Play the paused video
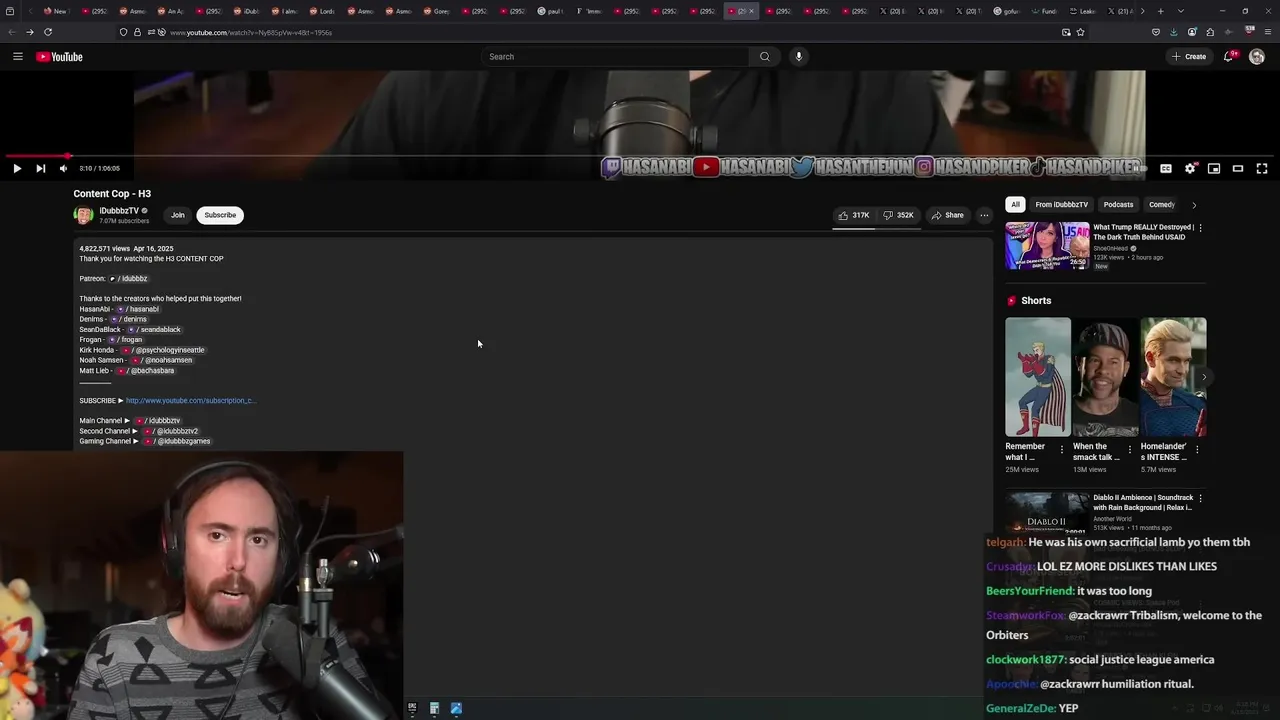1280x720 pixels. tap(17, 169)
